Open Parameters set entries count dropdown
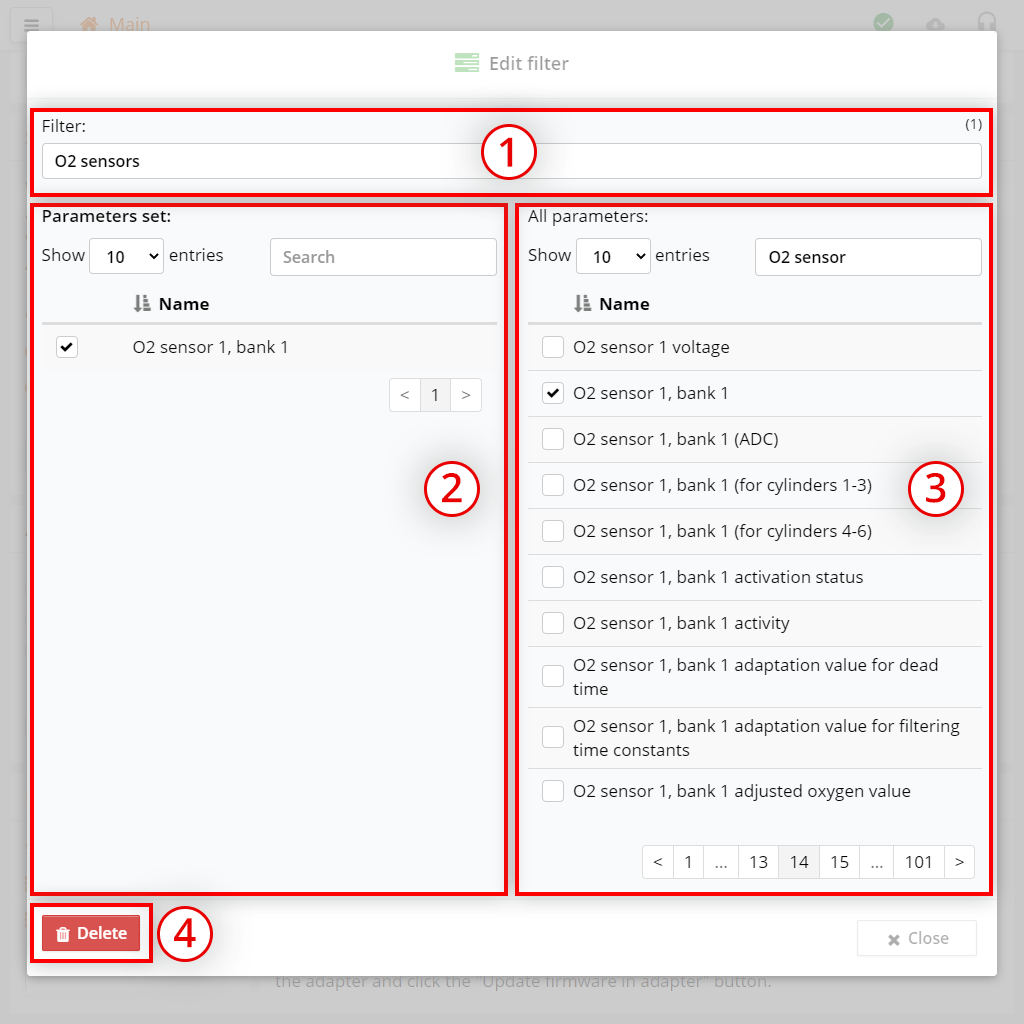This screenshot has height=1024, width=1024. 126,257
